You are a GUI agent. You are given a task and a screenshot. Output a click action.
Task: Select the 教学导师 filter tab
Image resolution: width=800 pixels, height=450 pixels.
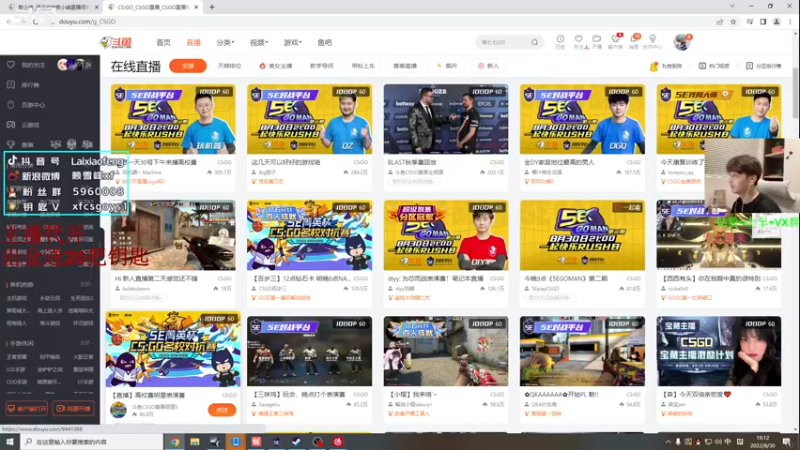321,66
